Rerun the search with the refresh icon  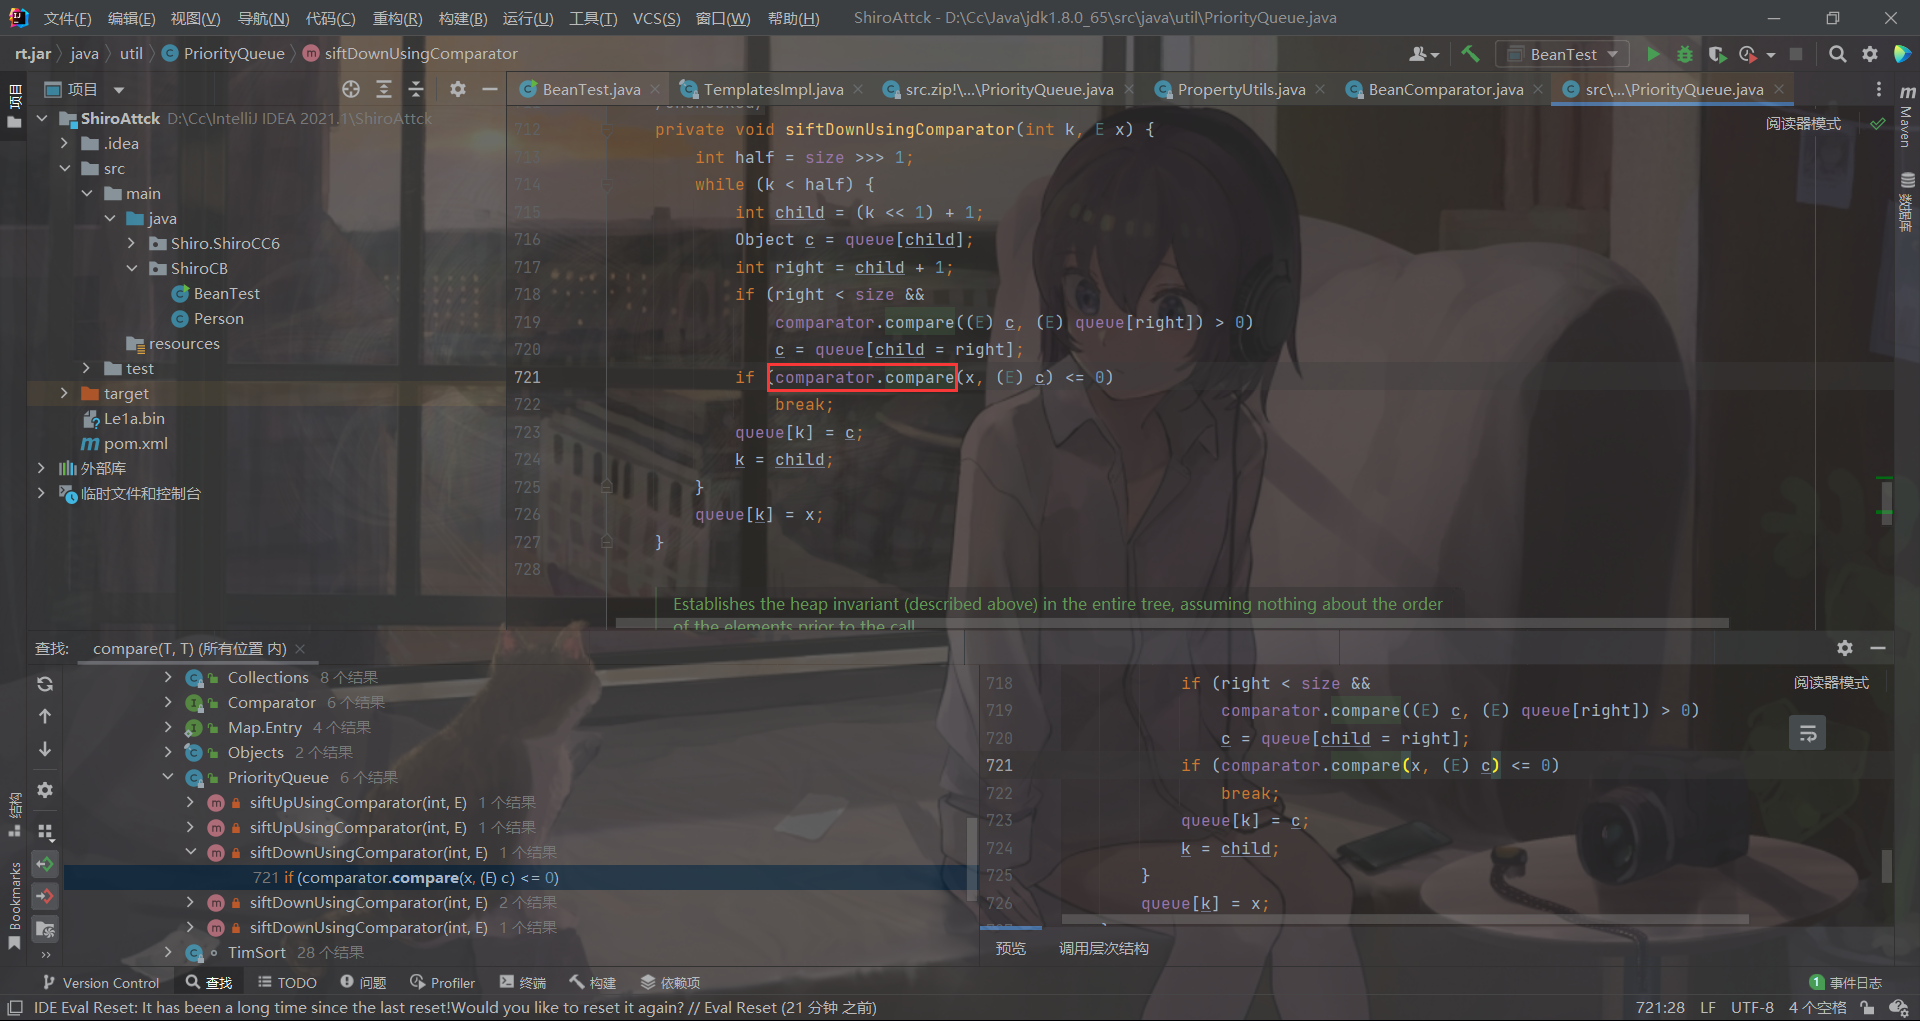[45, 684]
